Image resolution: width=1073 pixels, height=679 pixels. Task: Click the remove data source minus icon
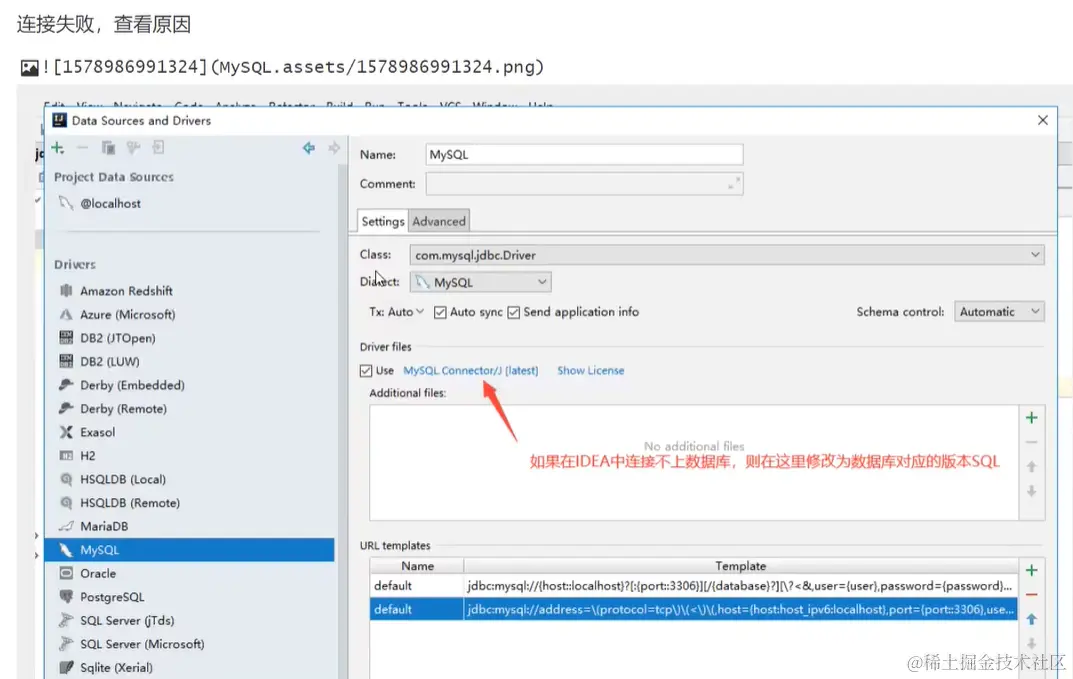click(82, 148)
